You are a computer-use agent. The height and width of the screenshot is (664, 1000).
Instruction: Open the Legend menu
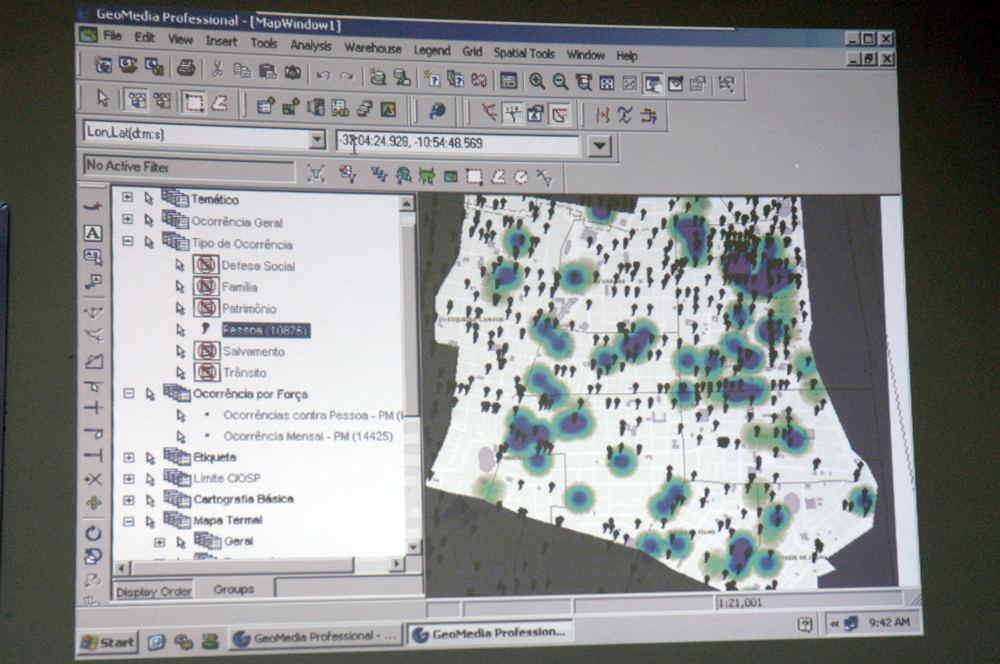coord(432,50)
